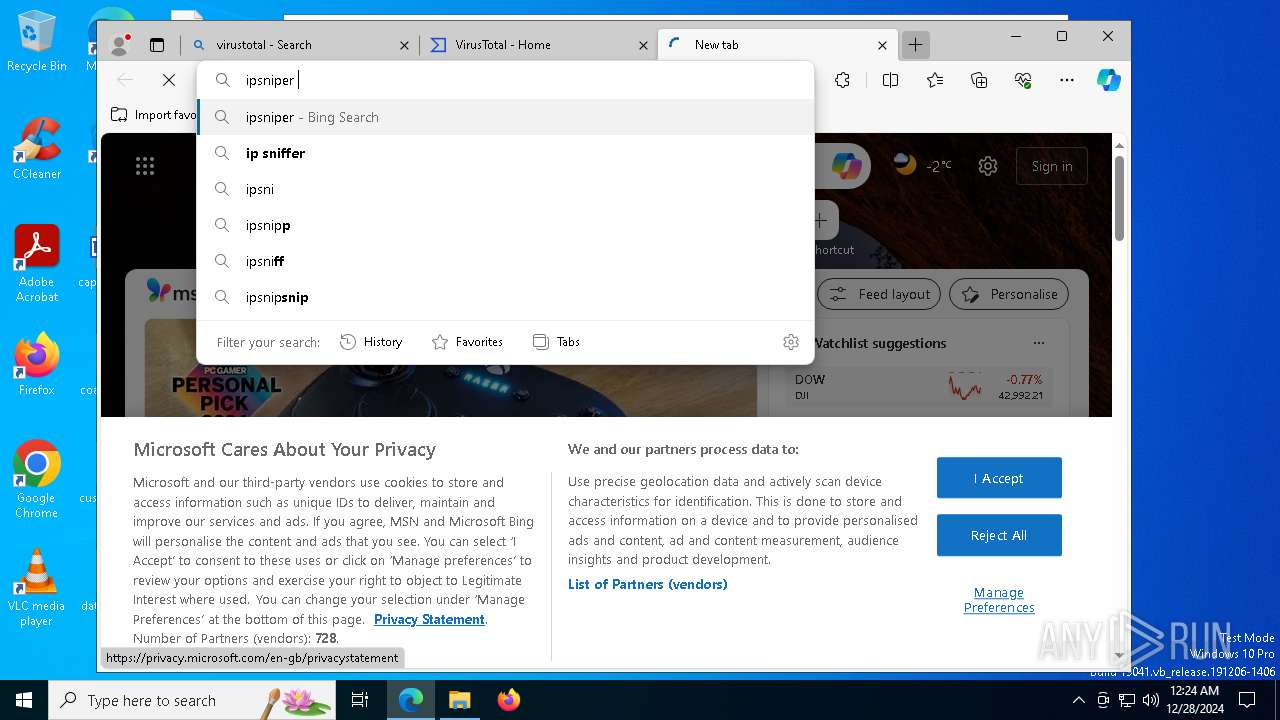Image resolution: width=1280 pixels, height=720 pixels.
Task: Click Reject All cookies button
Action: [x=999, y=535]
